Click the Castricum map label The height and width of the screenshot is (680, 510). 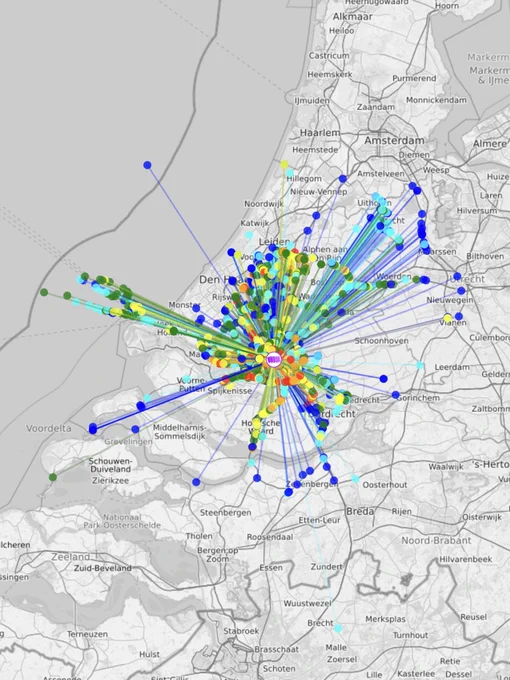click(x=329, y=56)
